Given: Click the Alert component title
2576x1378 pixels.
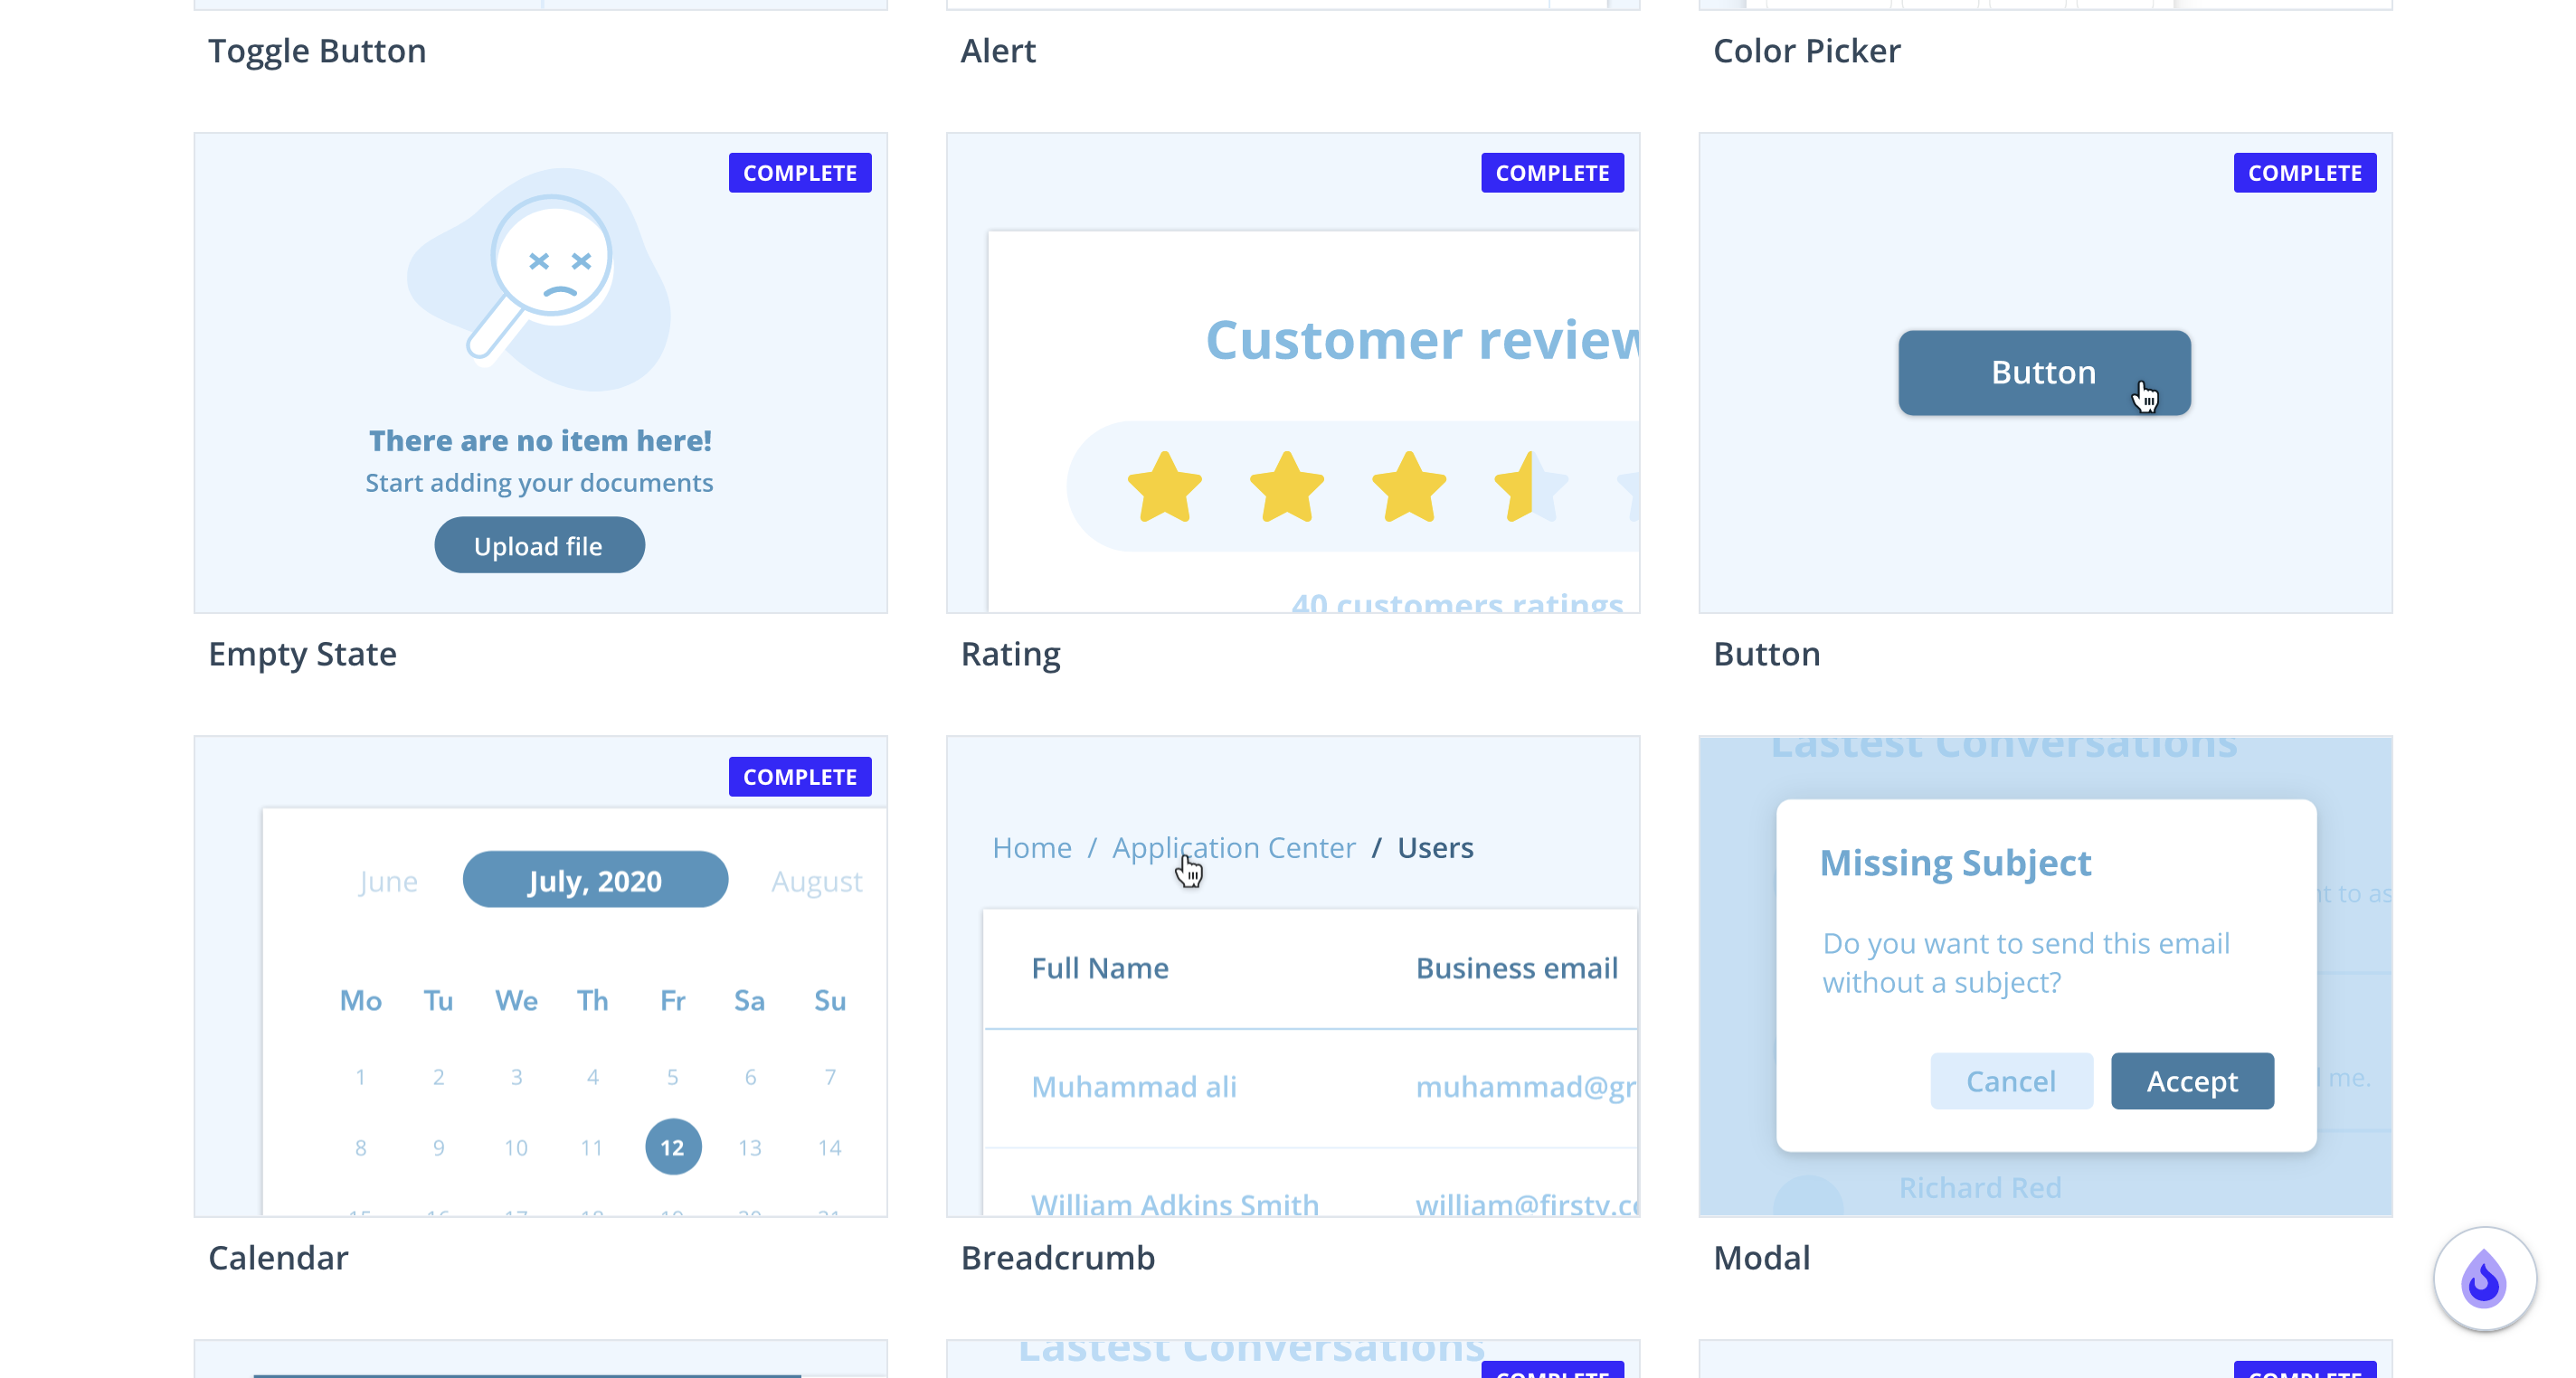Looking at the screenshot, I should [998, 50].
